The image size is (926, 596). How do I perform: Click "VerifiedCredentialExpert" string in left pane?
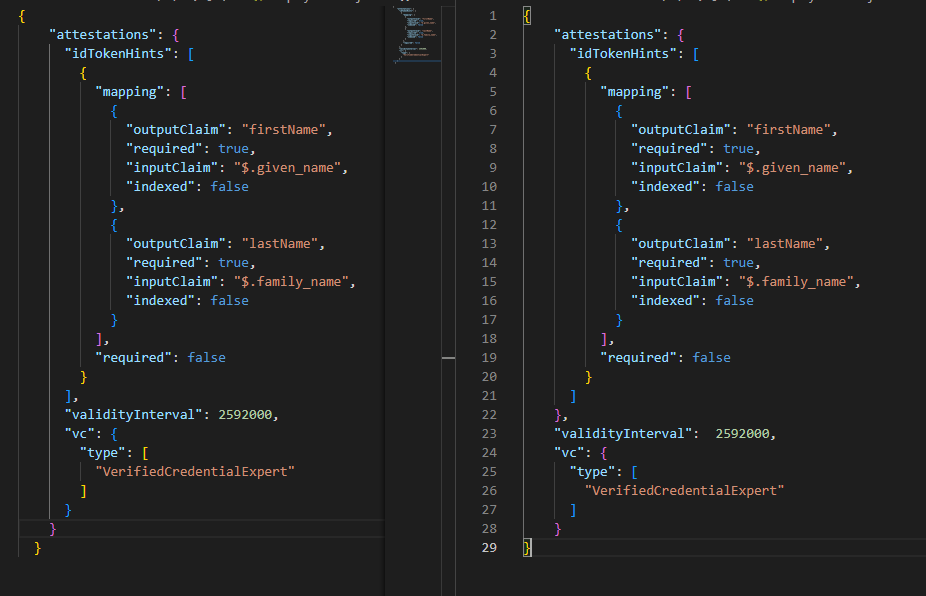pyautogui.click(x=196, y=471)
